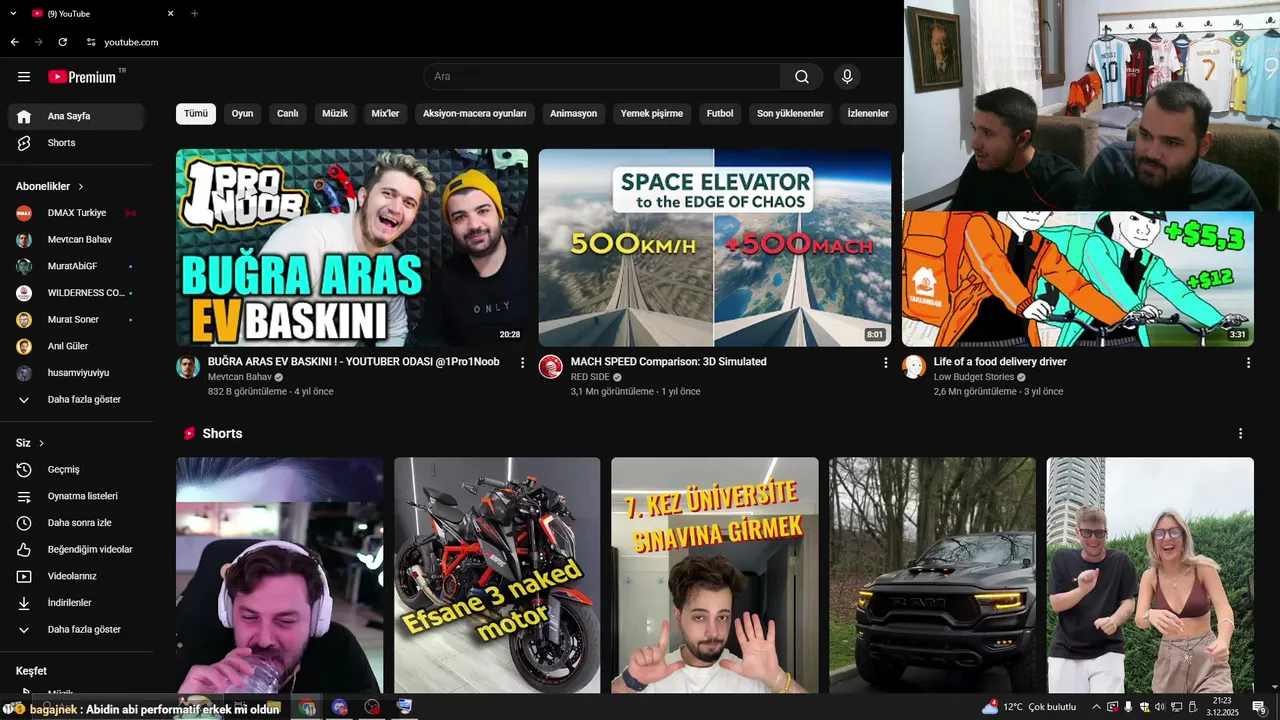Select the Canlı filter chip
Screen dimensions: 1280x720
pos(288,114)
